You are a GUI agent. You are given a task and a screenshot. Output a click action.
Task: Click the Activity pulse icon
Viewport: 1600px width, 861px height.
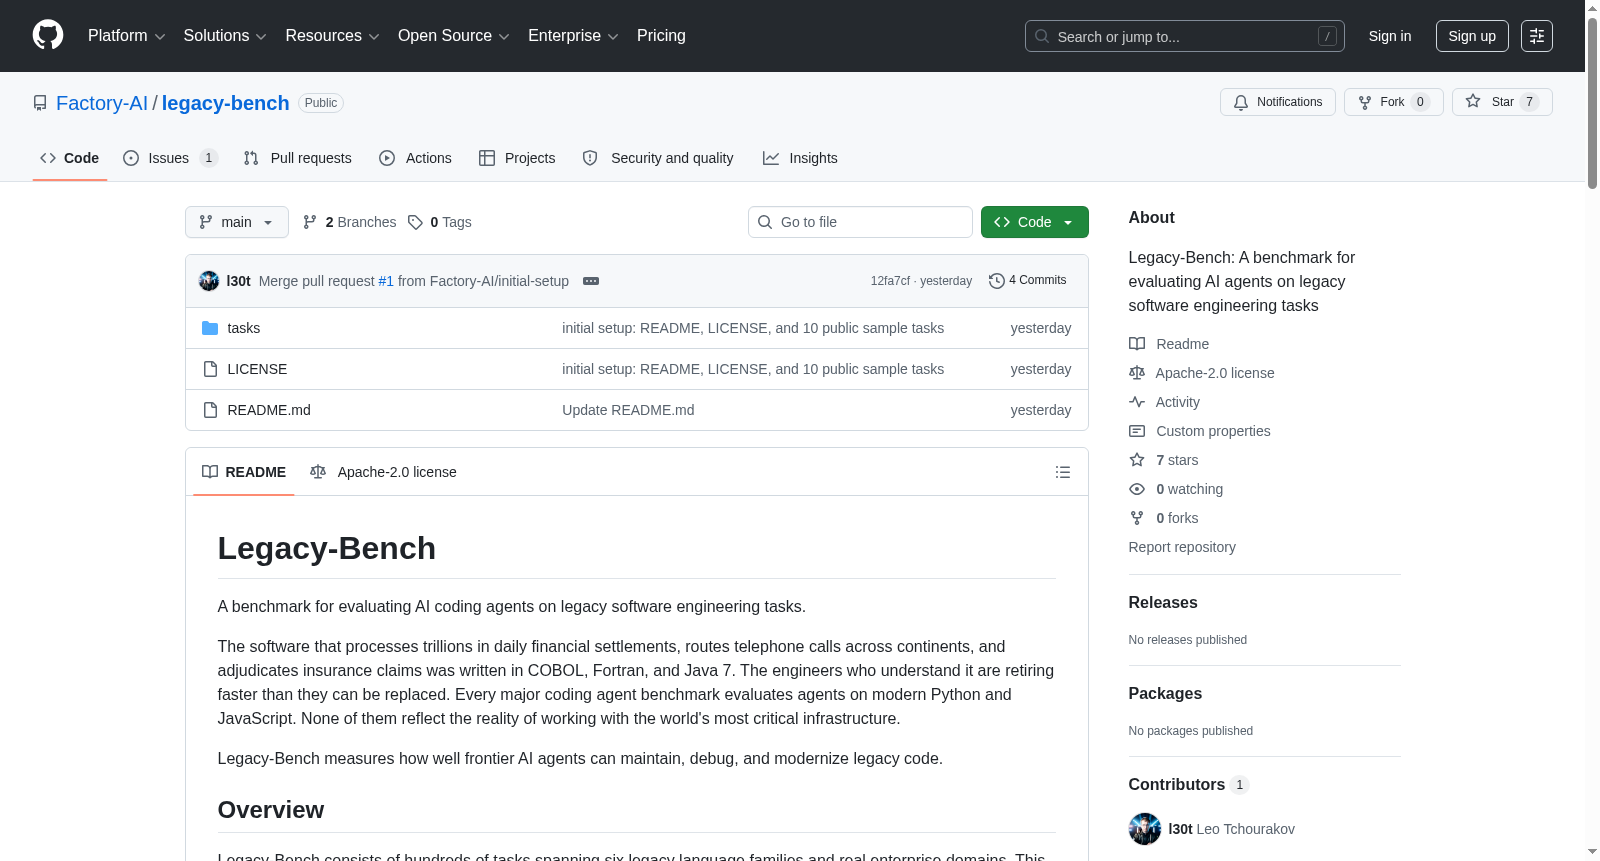(x=1137, y=402)
